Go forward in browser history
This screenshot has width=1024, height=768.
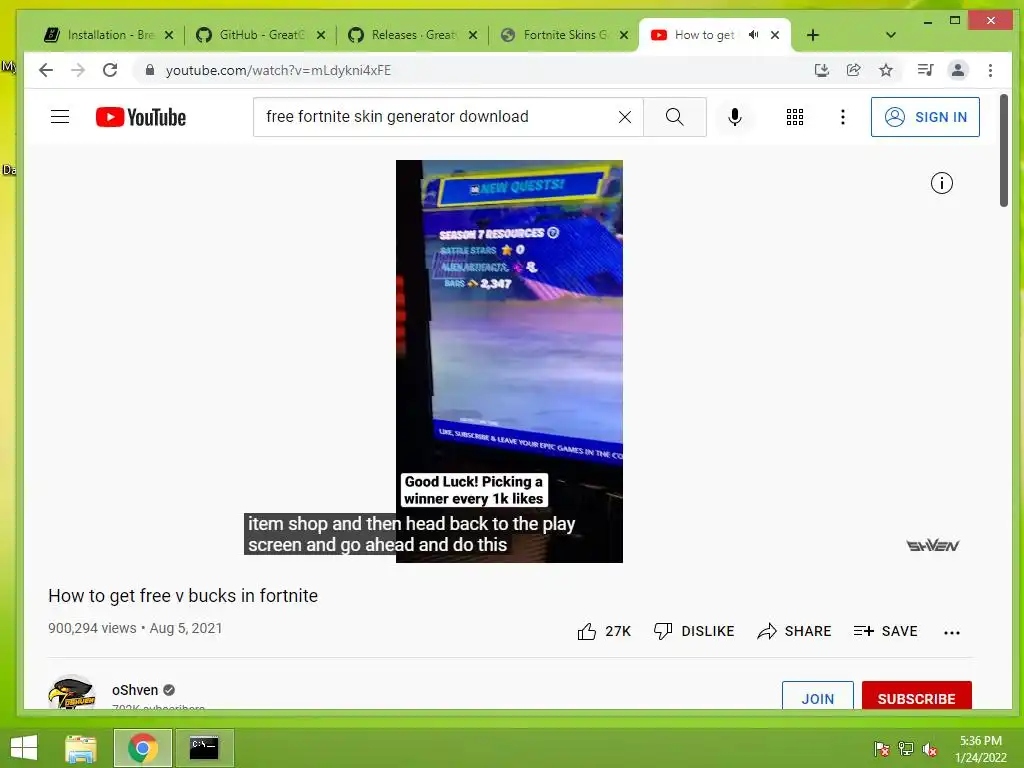click(x=78, y=70)
